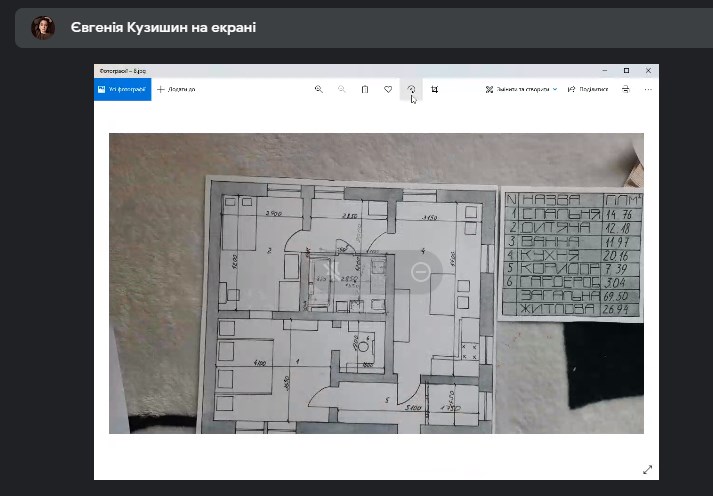
Task: Rotate the photo with the rotate icon
Action: [411, 90]
